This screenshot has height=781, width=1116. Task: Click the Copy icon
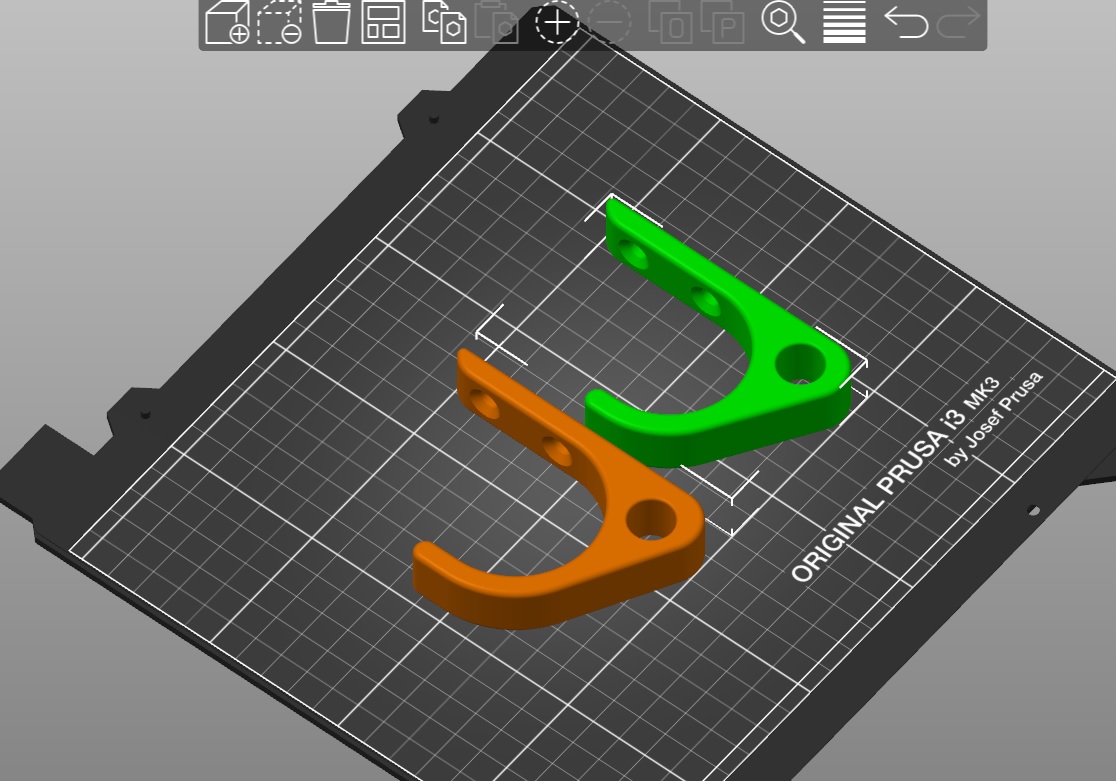(x=444, y=21)
